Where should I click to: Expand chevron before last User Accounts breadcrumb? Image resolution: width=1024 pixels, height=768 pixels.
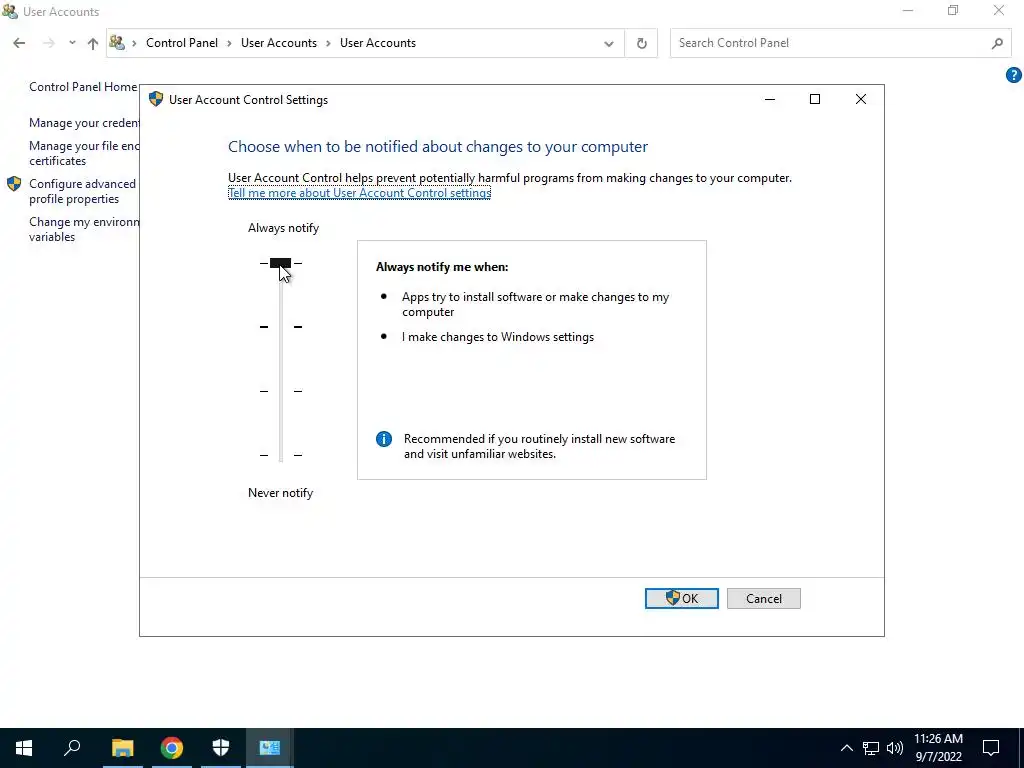coord(328,43)
